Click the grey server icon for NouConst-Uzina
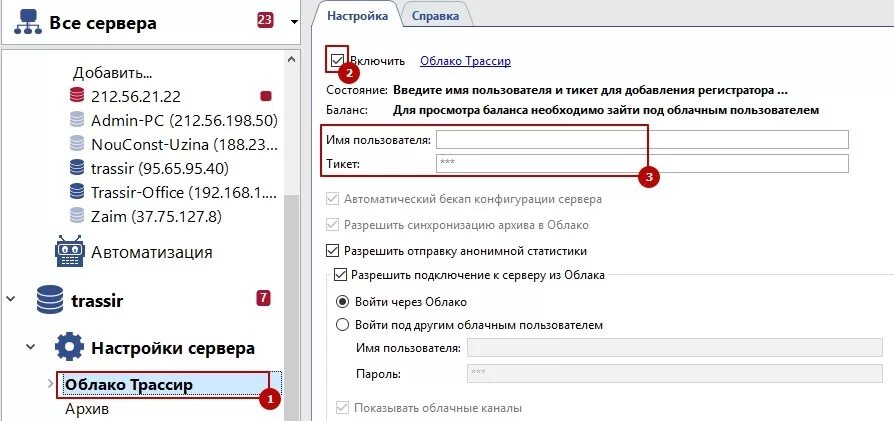 76,144
